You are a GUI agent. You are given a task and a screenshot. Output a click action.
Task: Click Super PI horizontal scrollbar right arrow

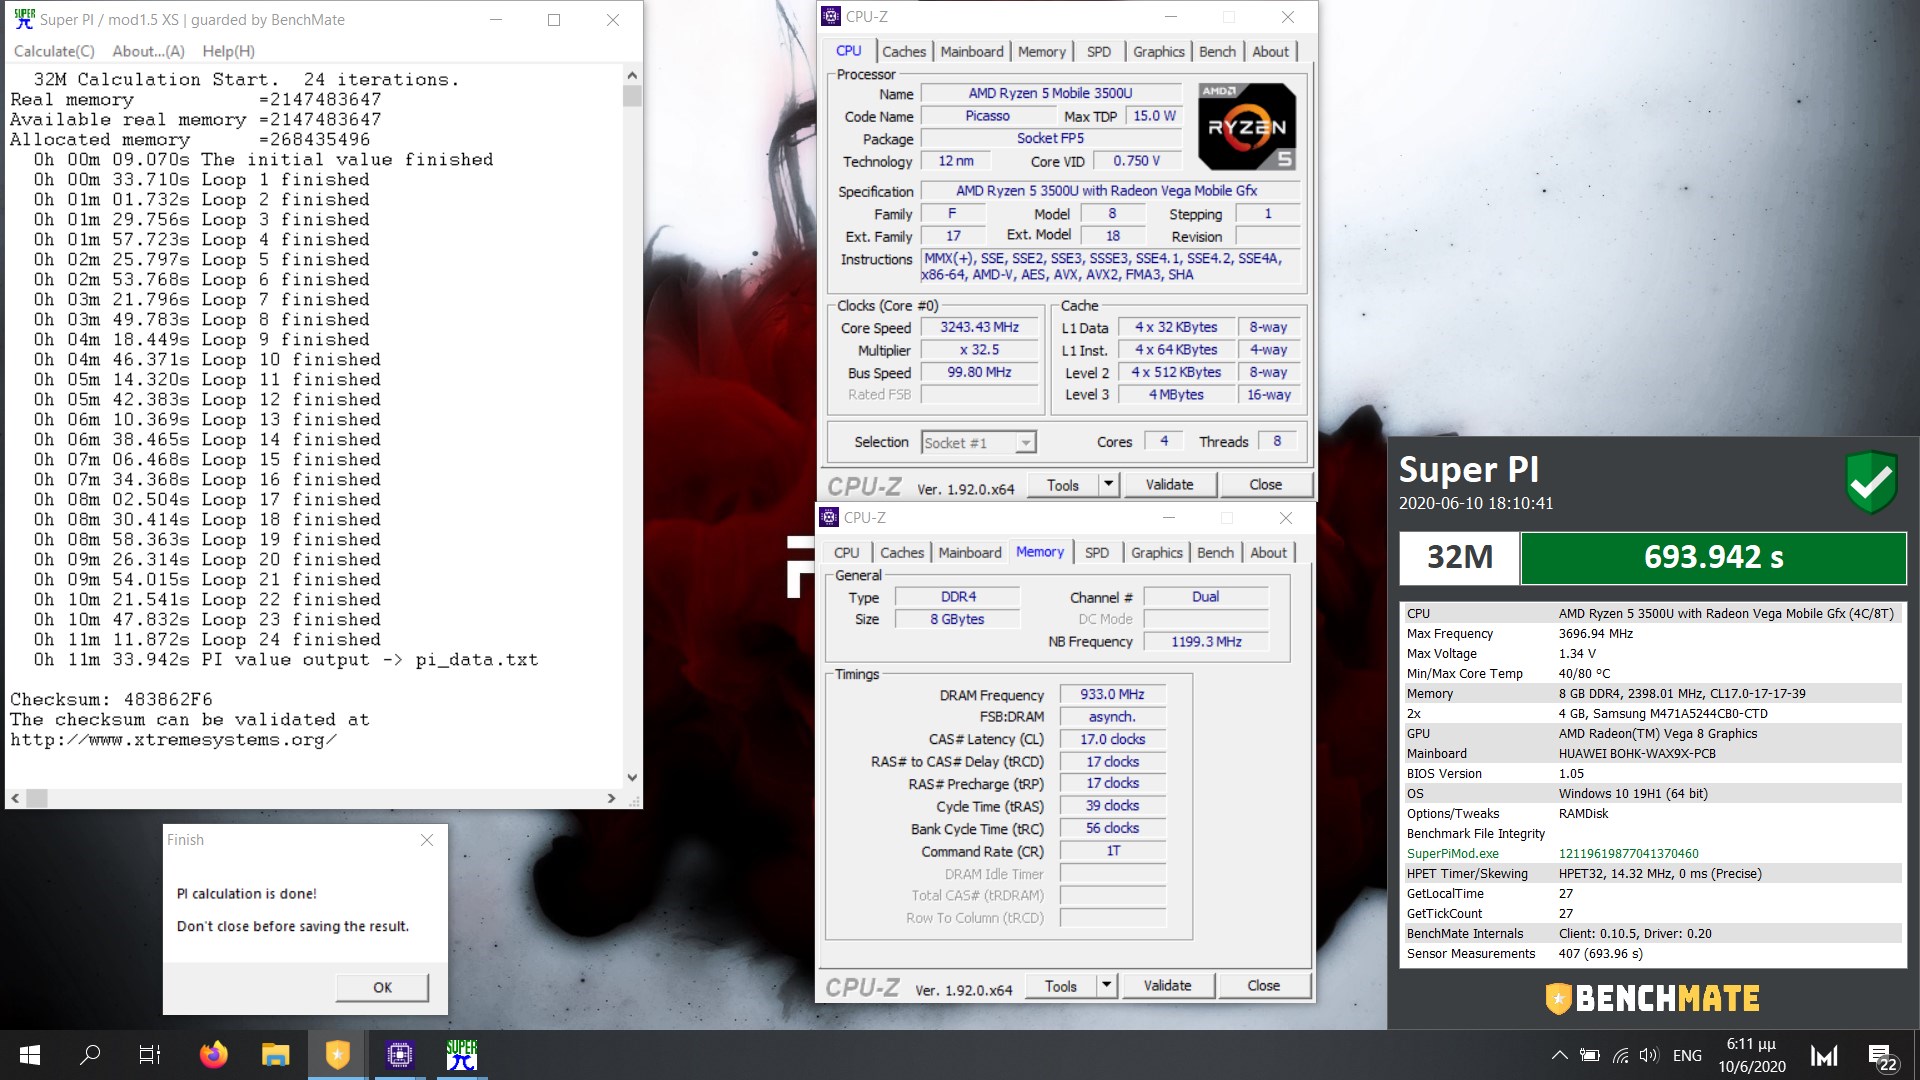point(611,798)
